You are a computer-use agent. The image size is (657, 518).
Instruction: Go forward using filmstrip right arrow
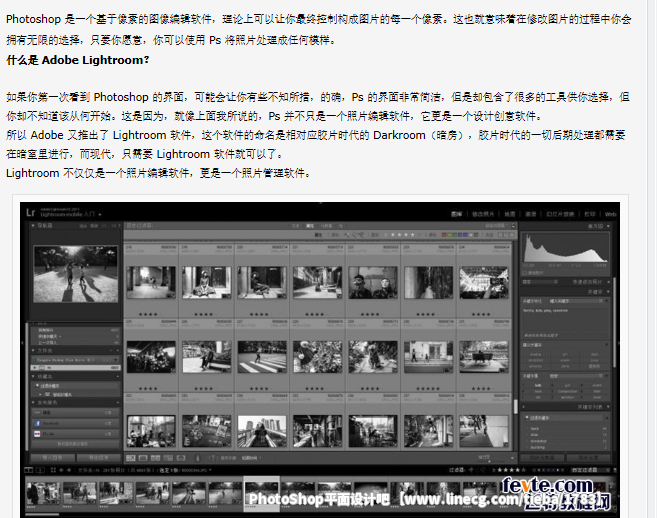coord(69,470)
